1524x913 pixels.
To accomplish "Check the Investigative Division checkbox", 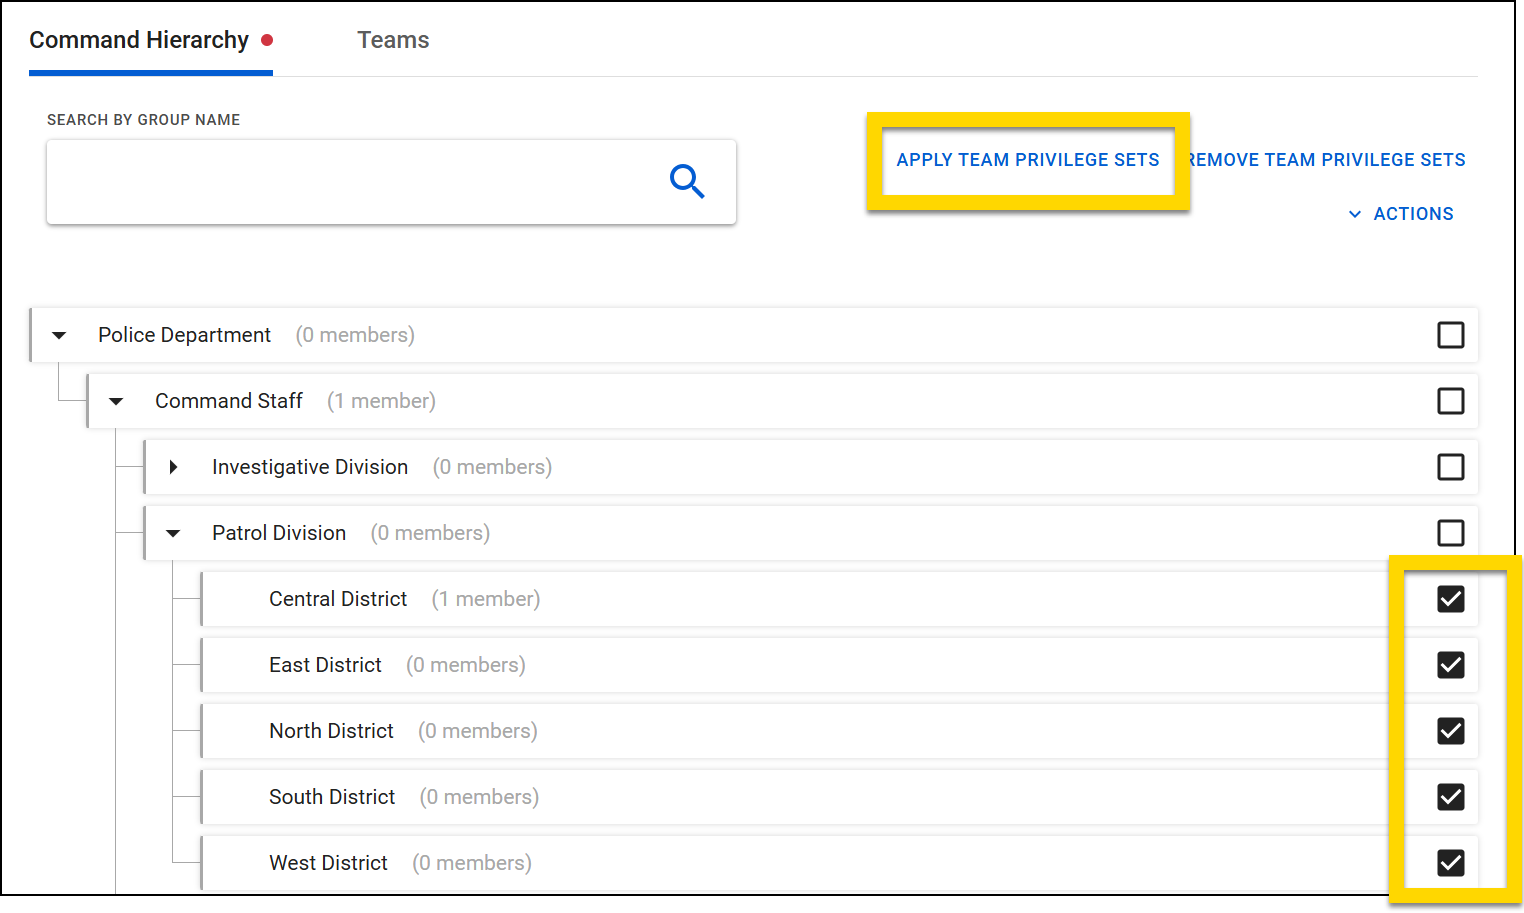I will pos(1451,467).
